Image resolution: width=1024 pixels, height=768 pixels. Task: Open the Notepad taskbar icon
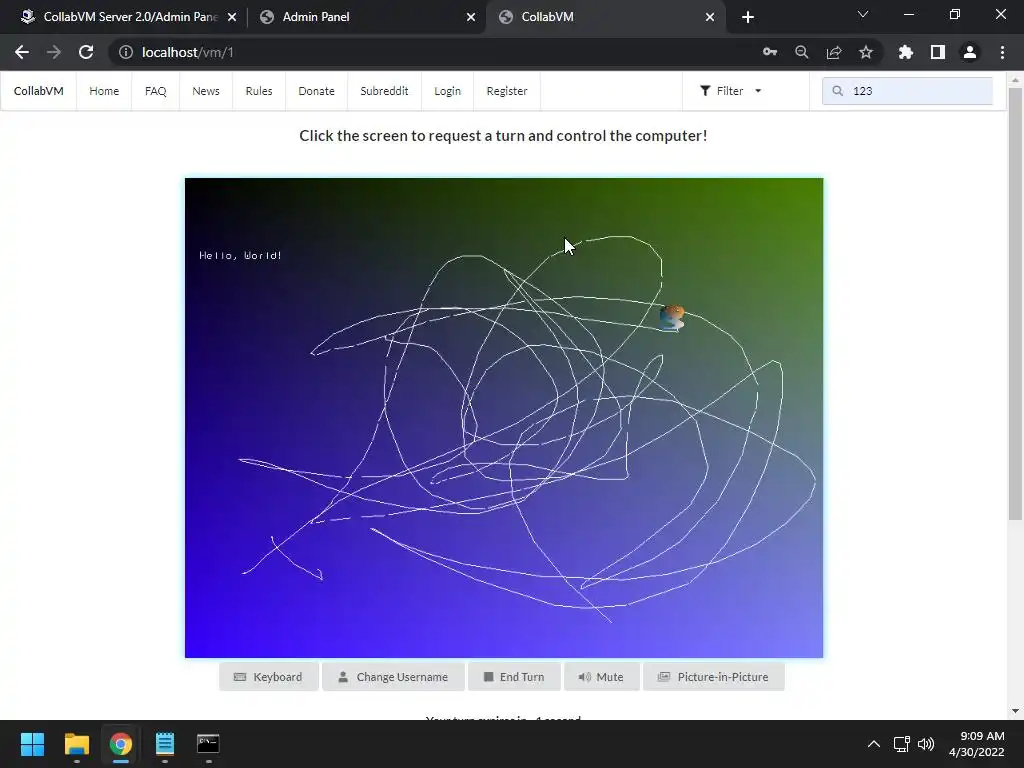click(165, 744)
